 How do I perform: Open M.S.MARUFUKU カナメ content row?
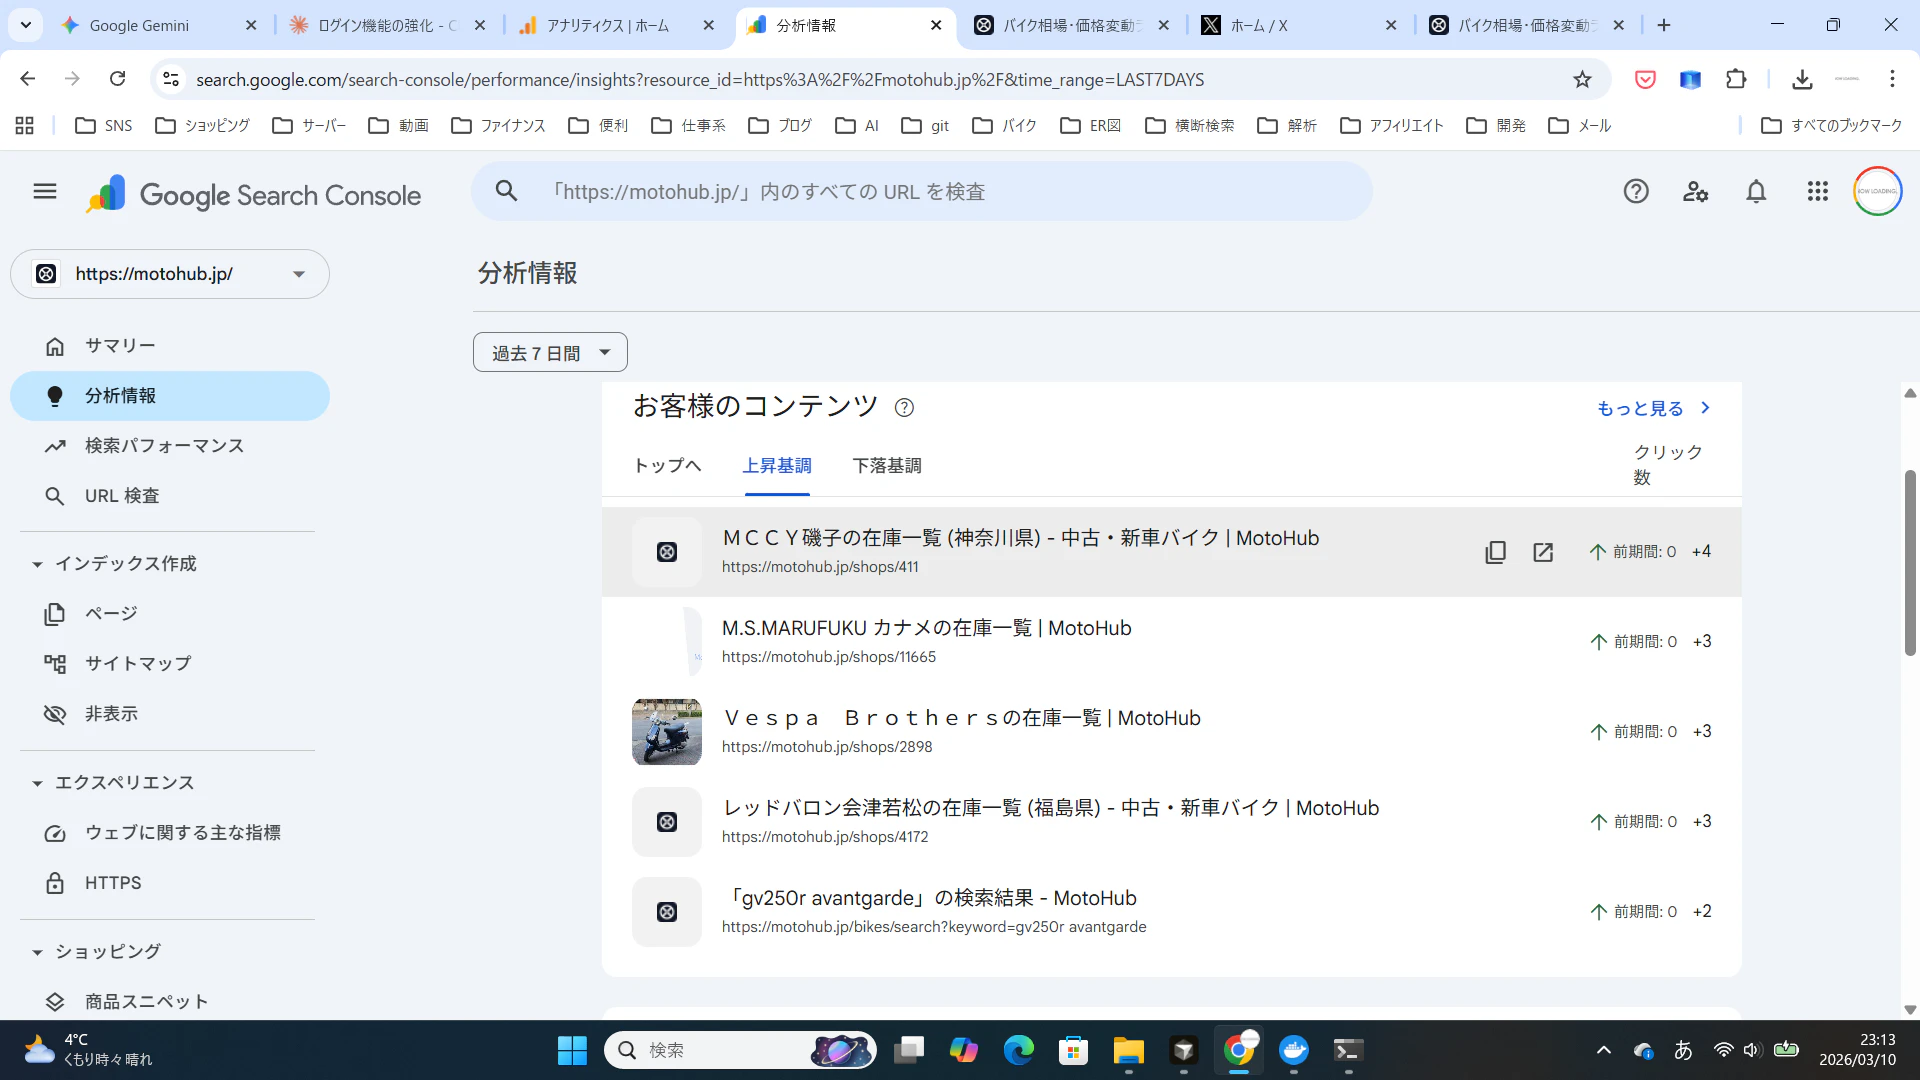coord(1171,642)
